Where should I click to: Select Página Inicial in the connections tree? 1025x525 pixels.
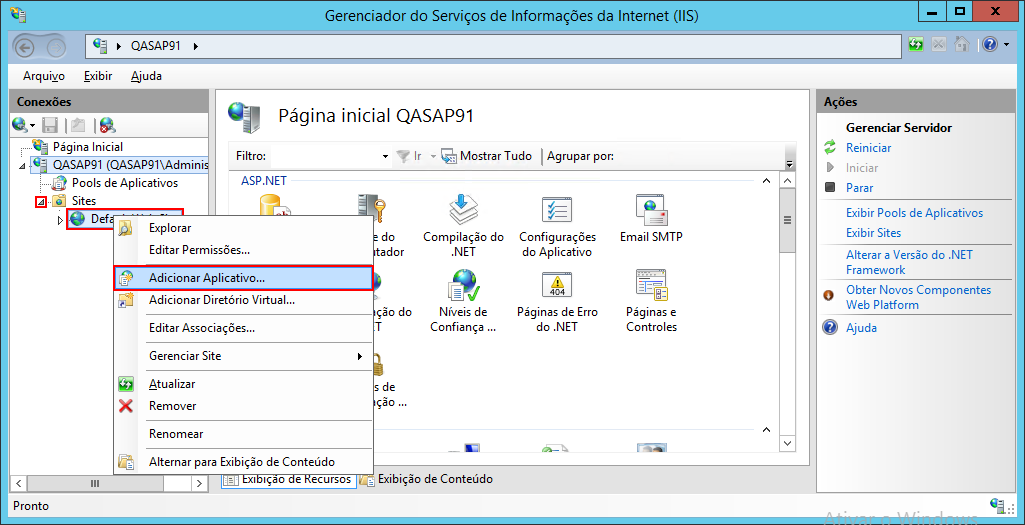tap(88, 147)
